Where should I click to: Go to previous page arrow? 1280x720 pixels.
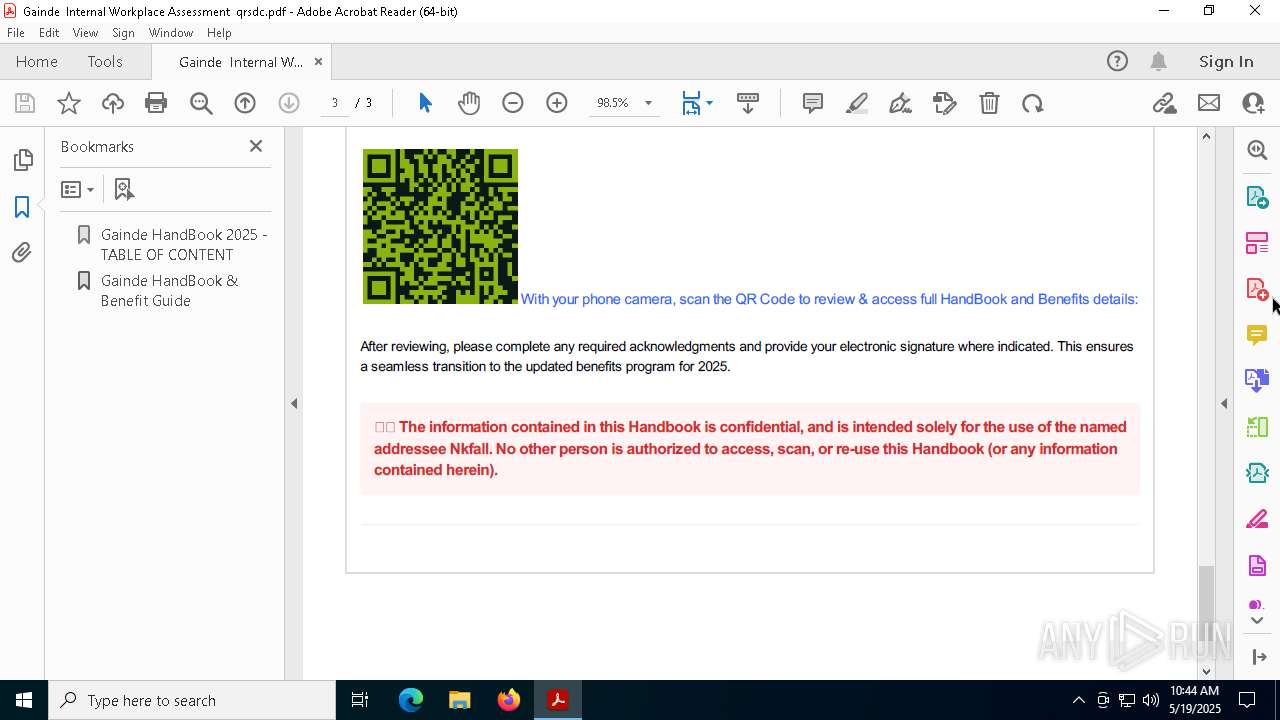tap(245, 103)
